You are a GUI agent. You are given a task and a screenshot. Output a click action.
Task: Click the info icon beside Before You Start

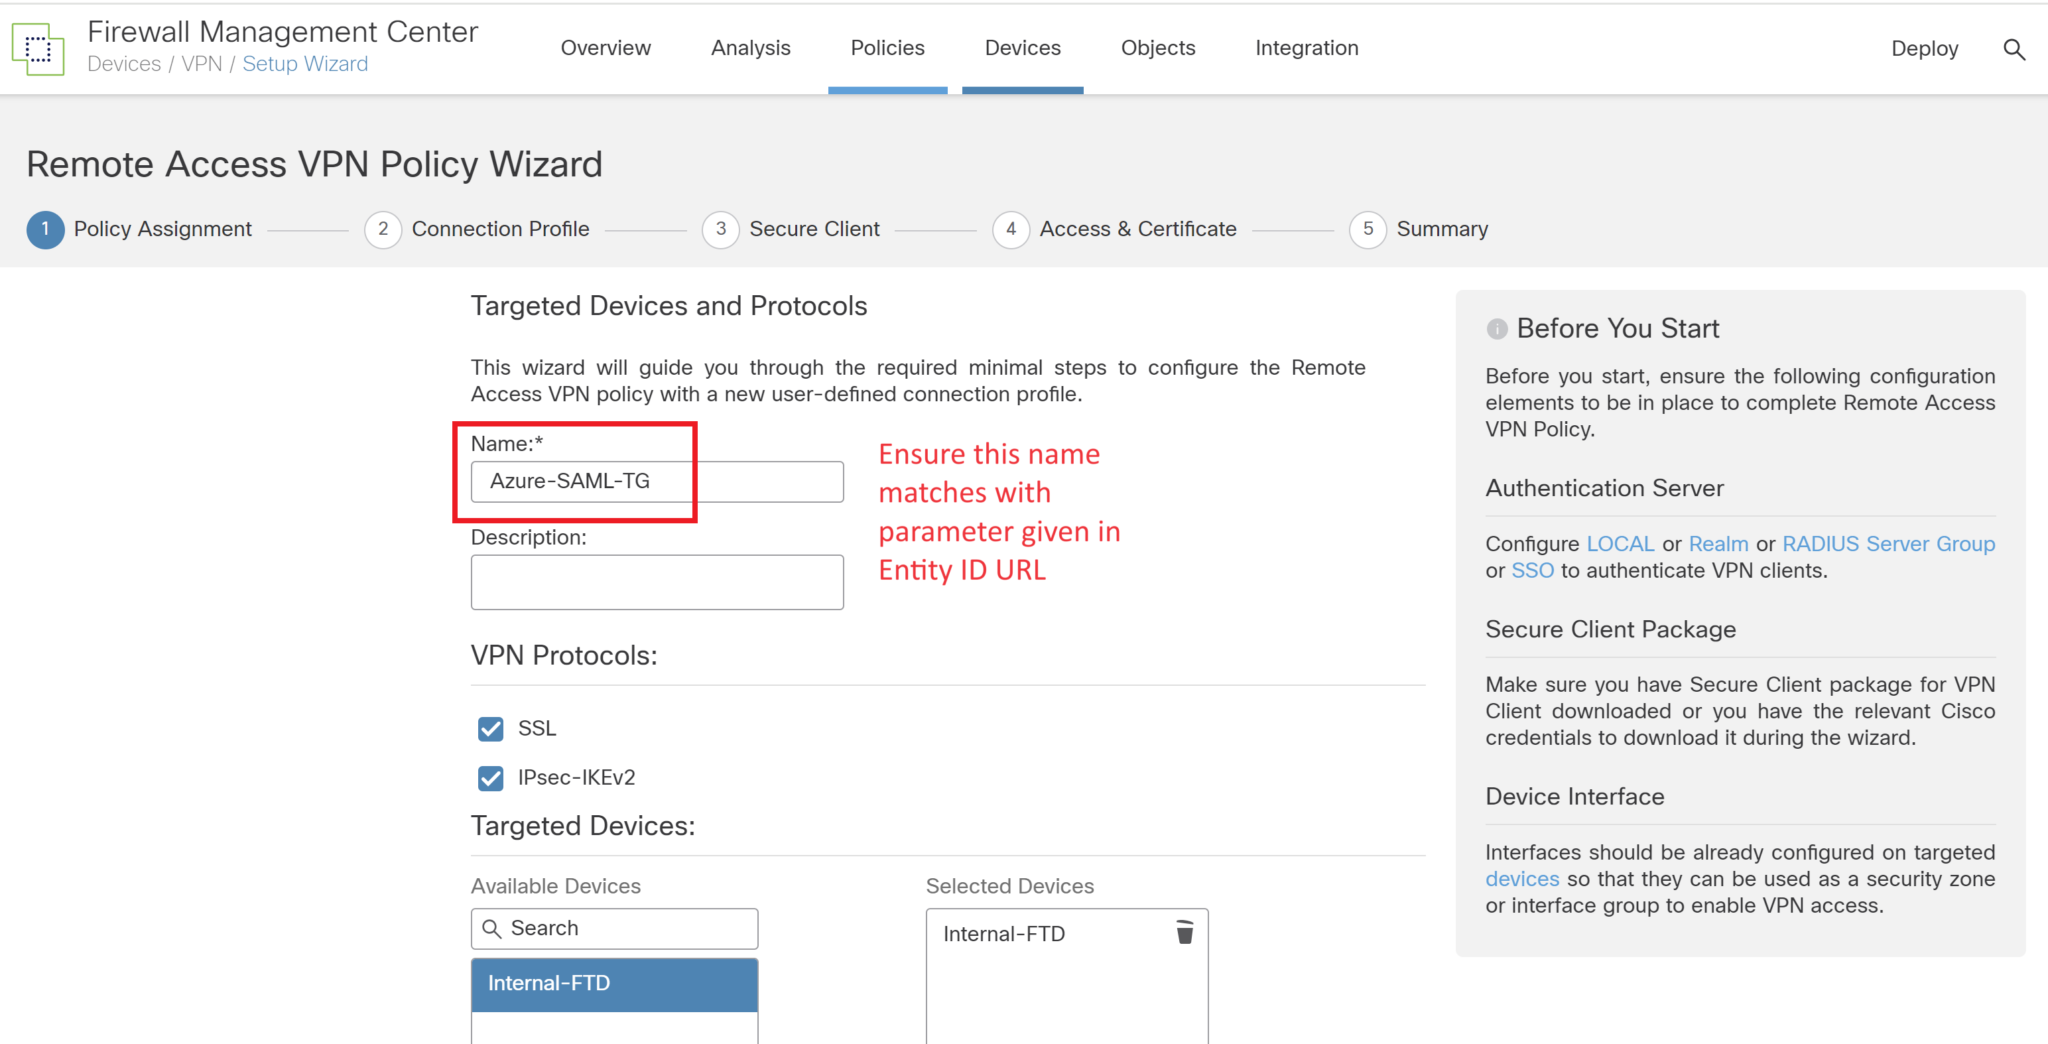pyautogui.click(x=1495, y=328)
